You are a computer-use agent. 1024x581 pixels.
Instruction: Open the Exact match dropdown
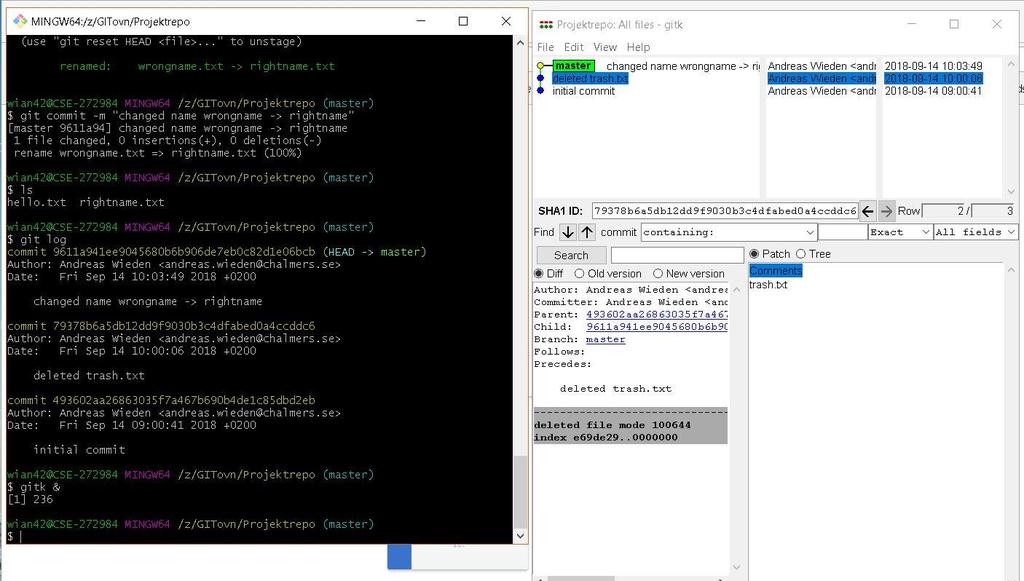click(899, 232)
